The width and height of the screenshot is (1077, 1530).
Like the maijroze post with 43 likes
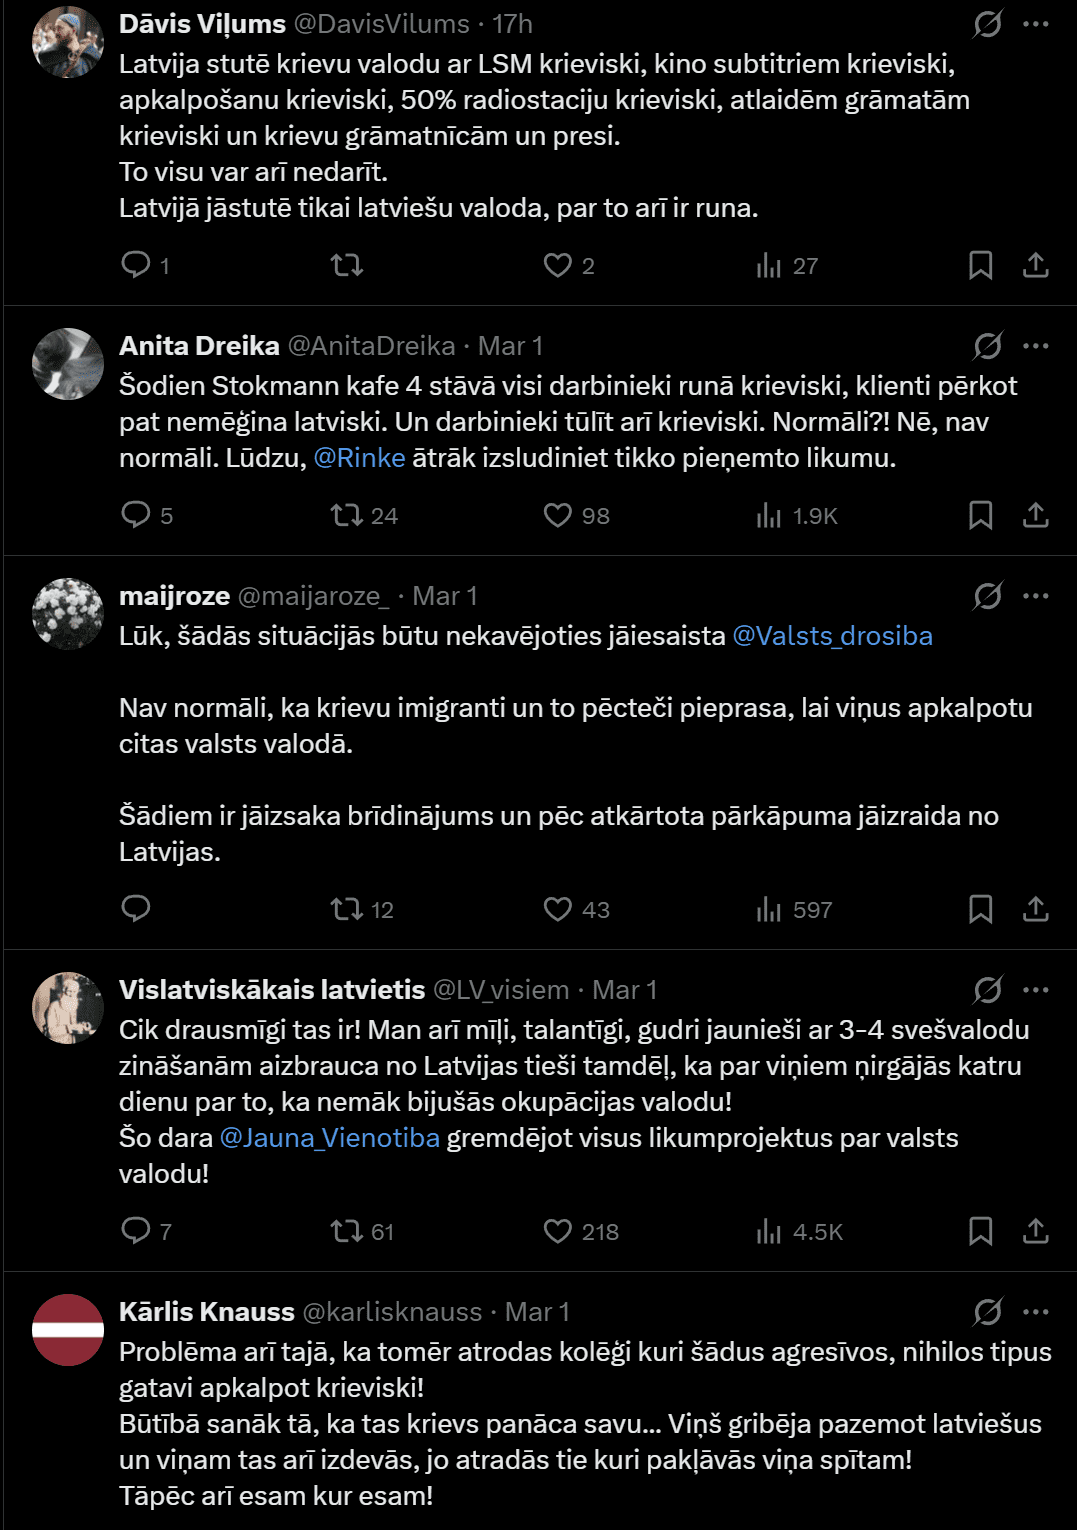(x=558, y=909)
